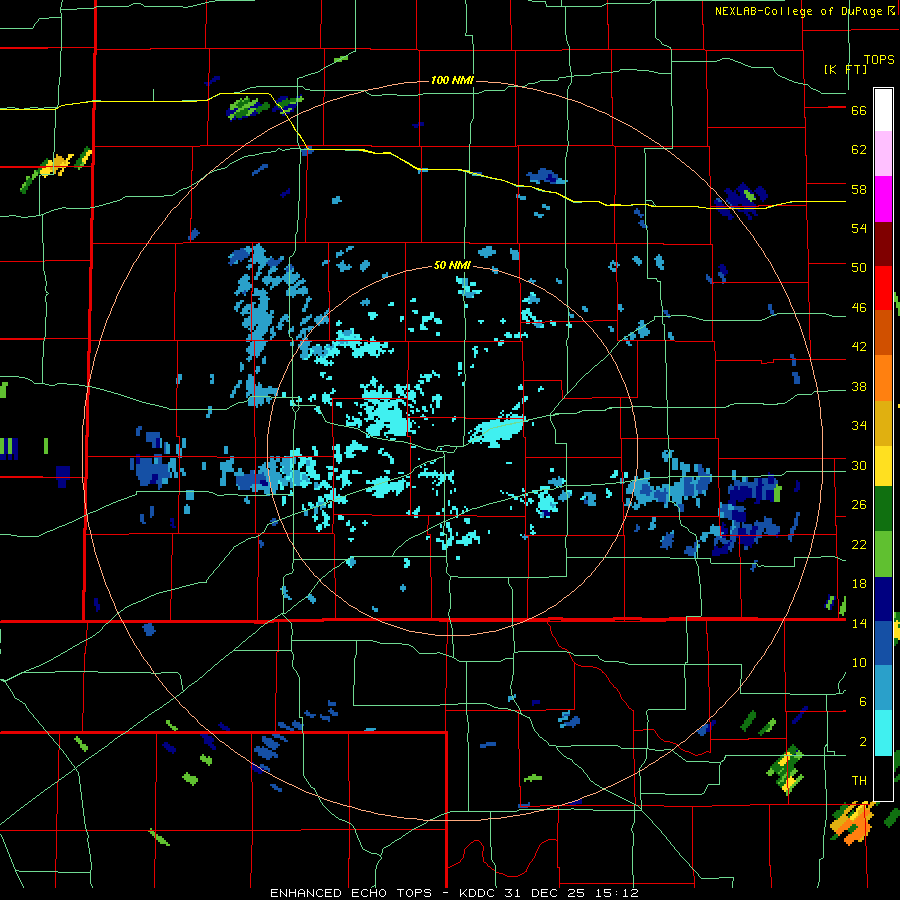Click the 10 value on the legend scale
Image resolution: width=900 pixels, height=900 pixels.
tap(859, 662)
